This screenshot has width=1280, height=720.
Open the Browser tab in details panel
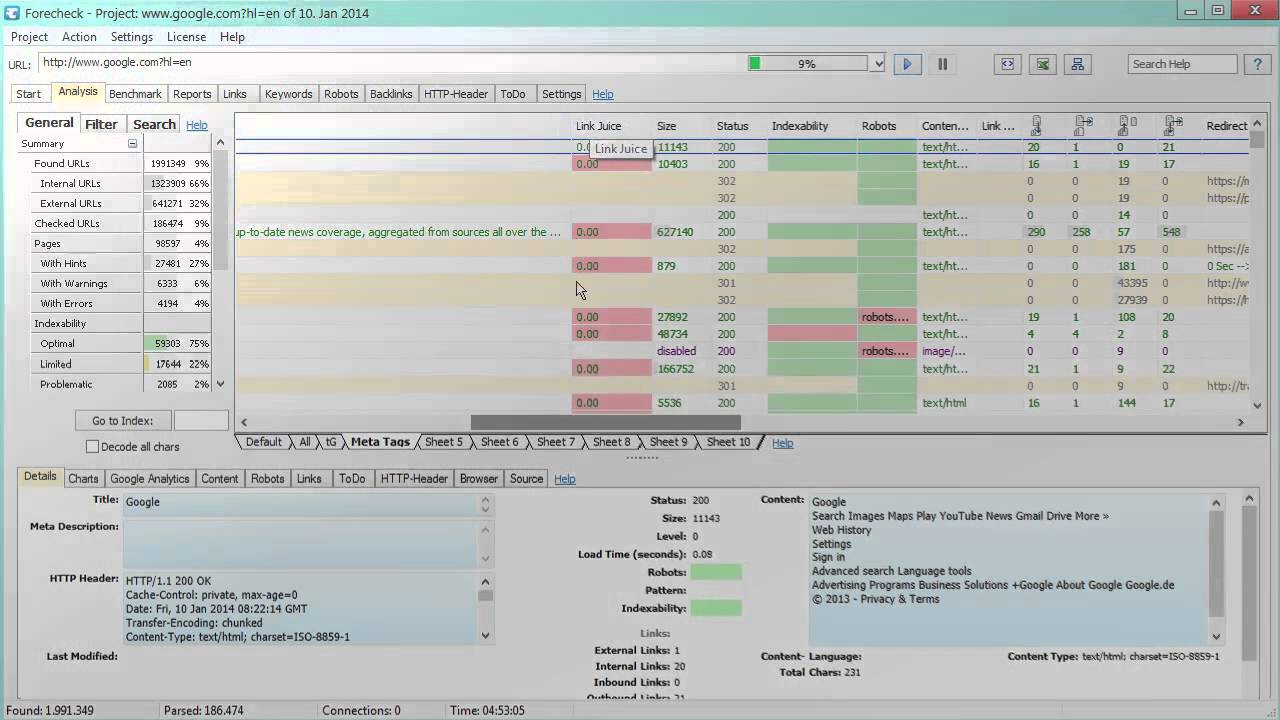point(479,479)
